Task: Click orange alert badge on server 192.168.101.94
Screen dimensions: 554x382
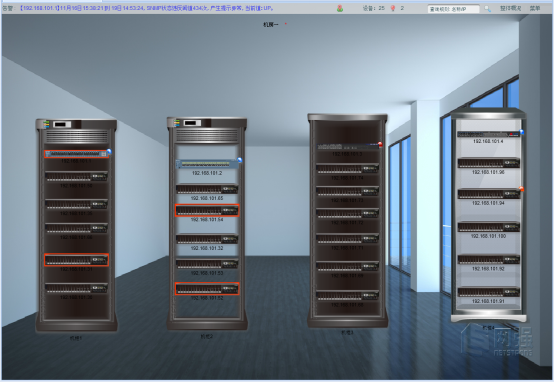Action: point(521,189)
